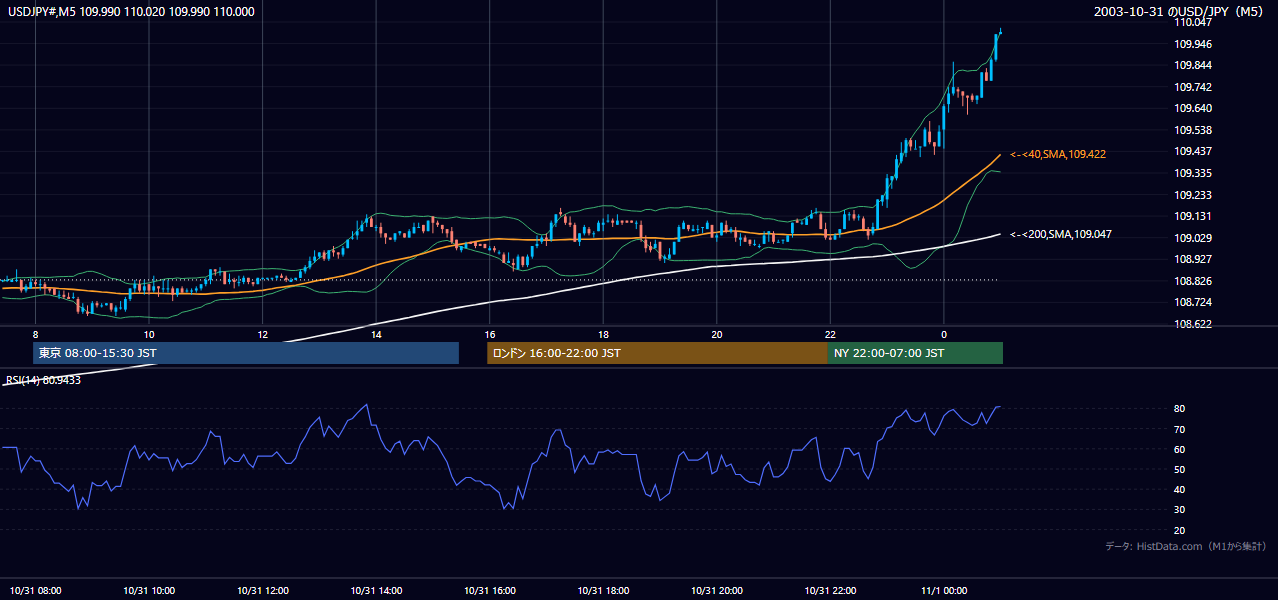Click the 10/31 18:00 bottom date label

(x=603, y=591)
